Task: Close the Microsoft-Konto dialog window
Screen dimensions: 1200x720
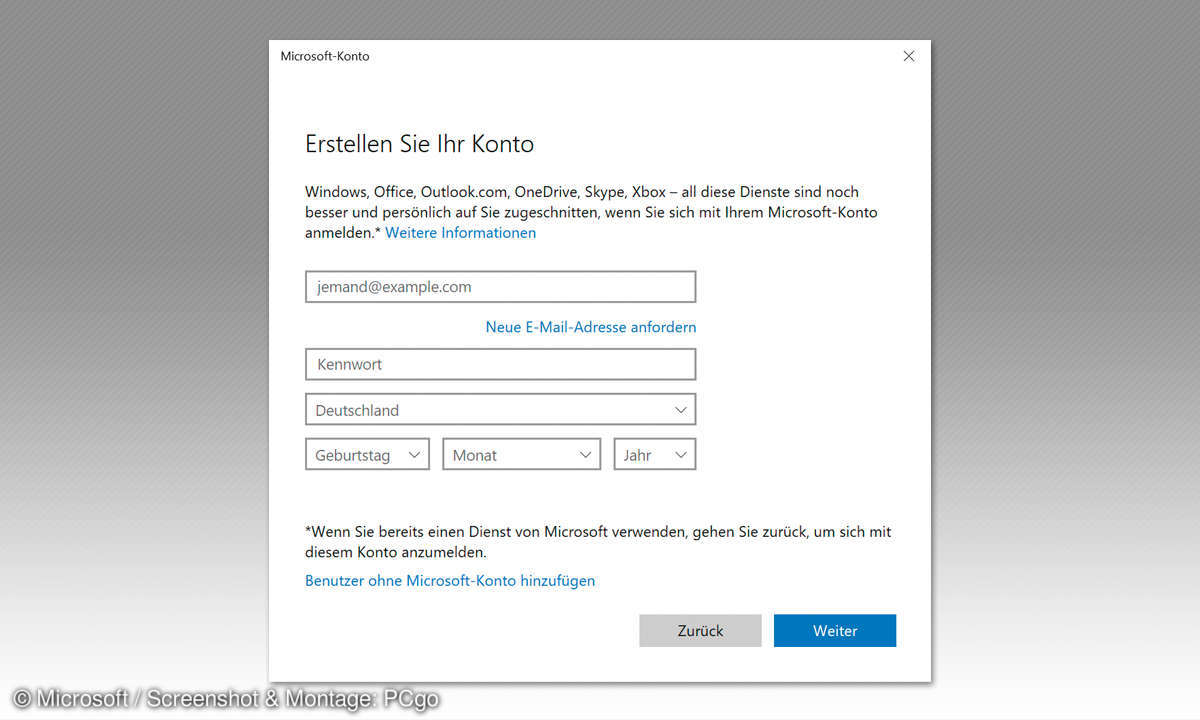Action: pyautogui.click(x=908, y=56)
